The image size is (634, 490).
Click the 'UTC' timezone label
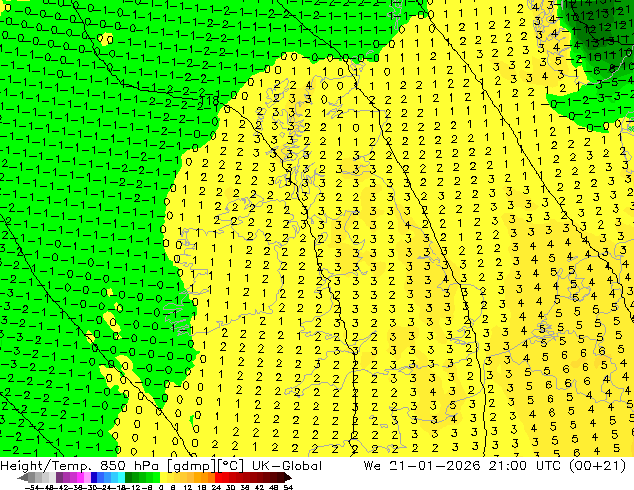click(x=548, y=466)
